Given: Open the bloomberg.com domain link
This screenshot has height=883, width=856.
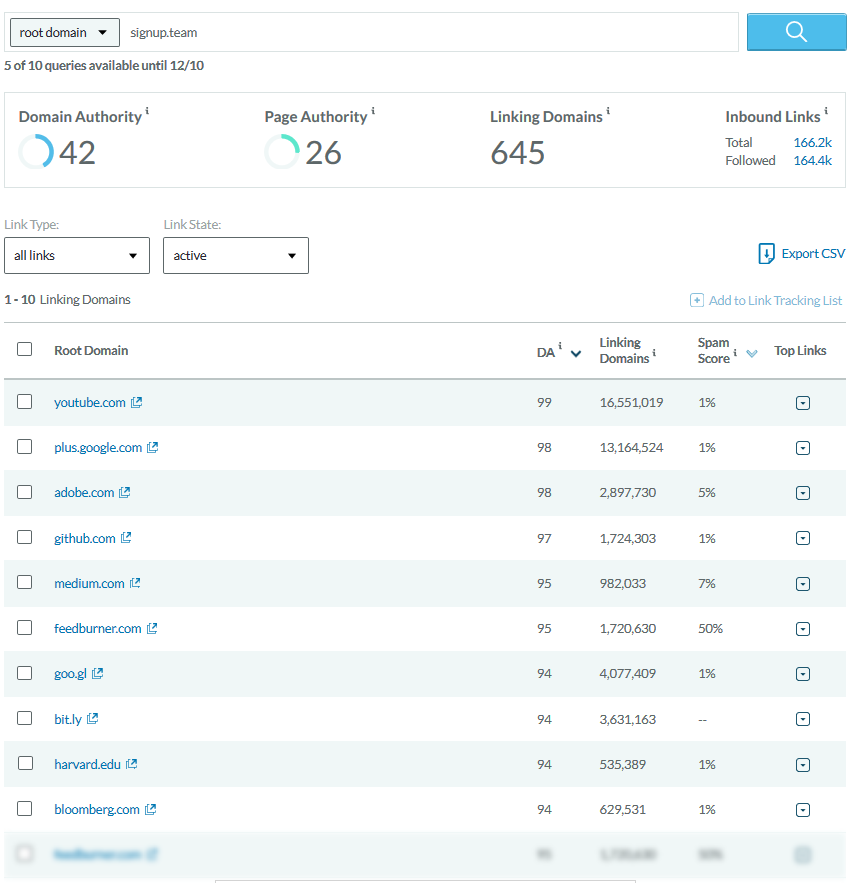Looking at the screenshot, I should (x=97, y=809).
